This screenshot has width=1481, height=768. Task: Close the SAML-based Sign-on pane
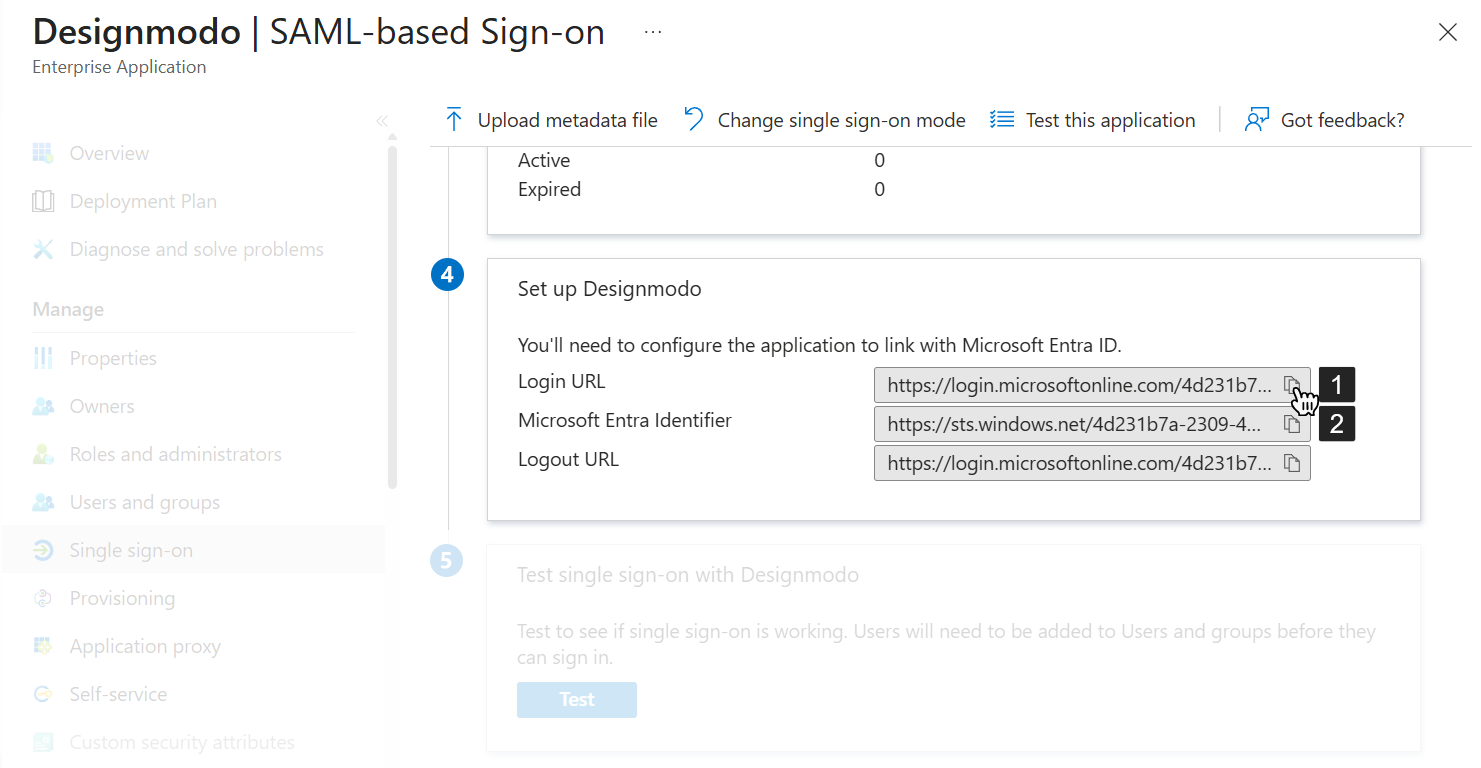coord(1447,33)
